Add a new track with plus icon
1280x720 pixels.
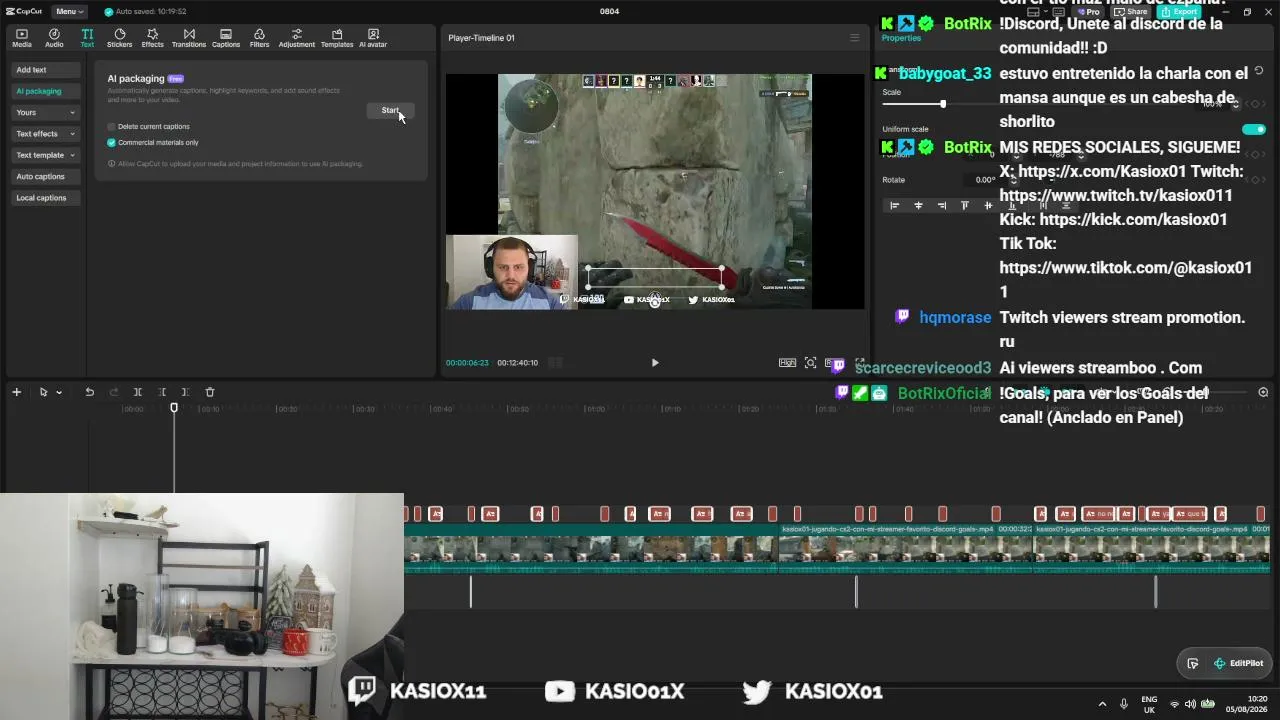click(x=16, y=392)
